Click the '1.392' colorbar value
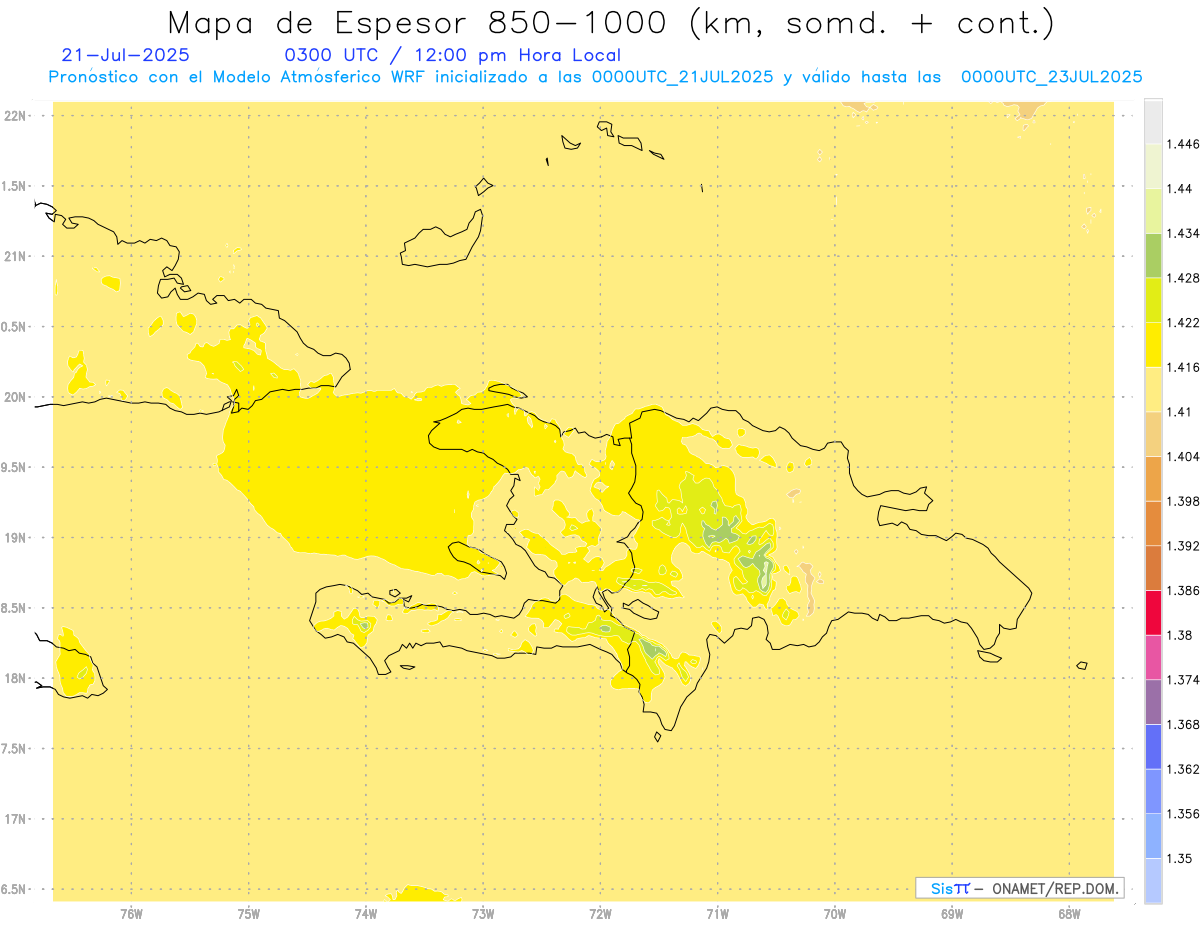Screen dimensions: 1200x927 coord(1183,546)
